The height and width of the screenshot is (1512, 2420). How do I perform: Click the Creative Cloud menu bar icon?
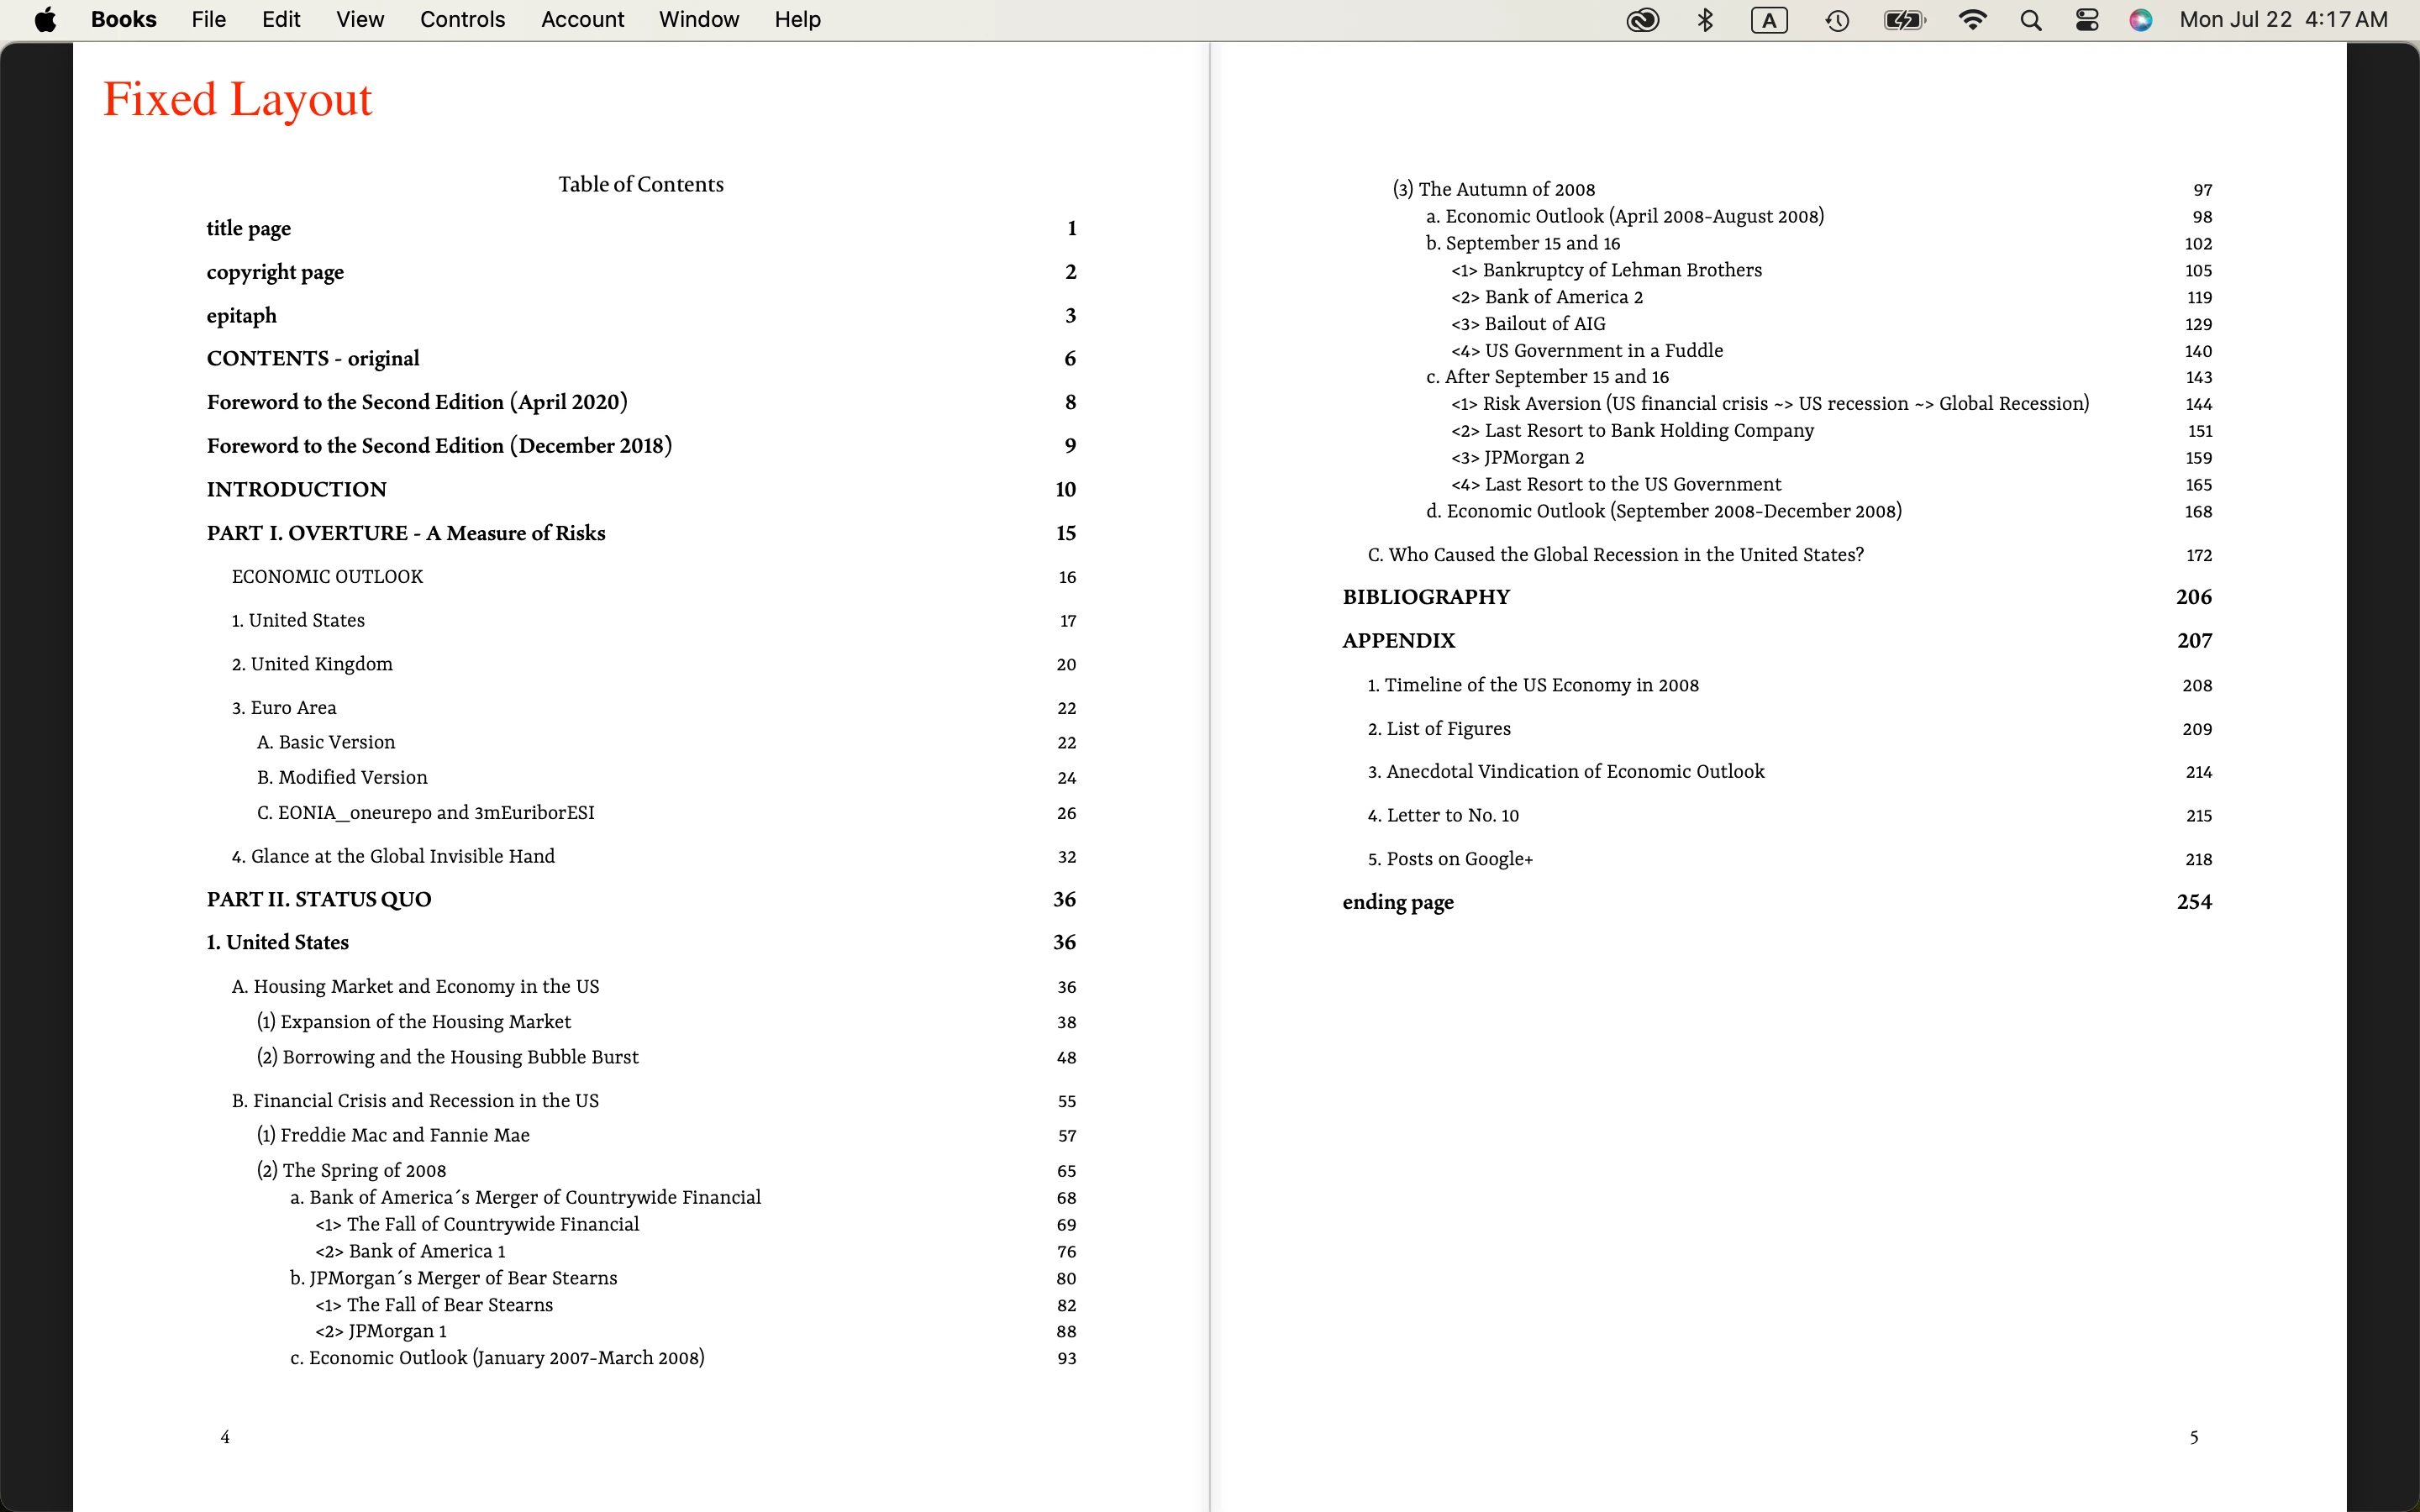pyautogui.click(x=1642, y=20)
